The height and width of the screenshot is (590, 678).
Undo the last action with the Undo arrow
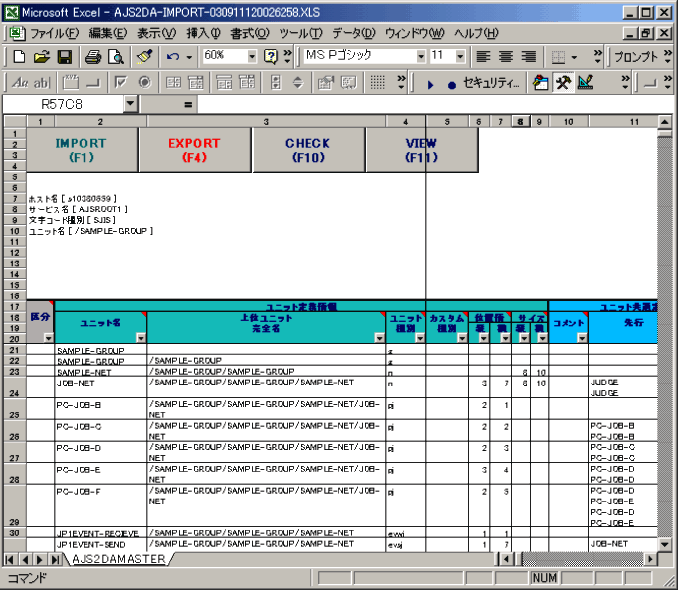point(173,57)
